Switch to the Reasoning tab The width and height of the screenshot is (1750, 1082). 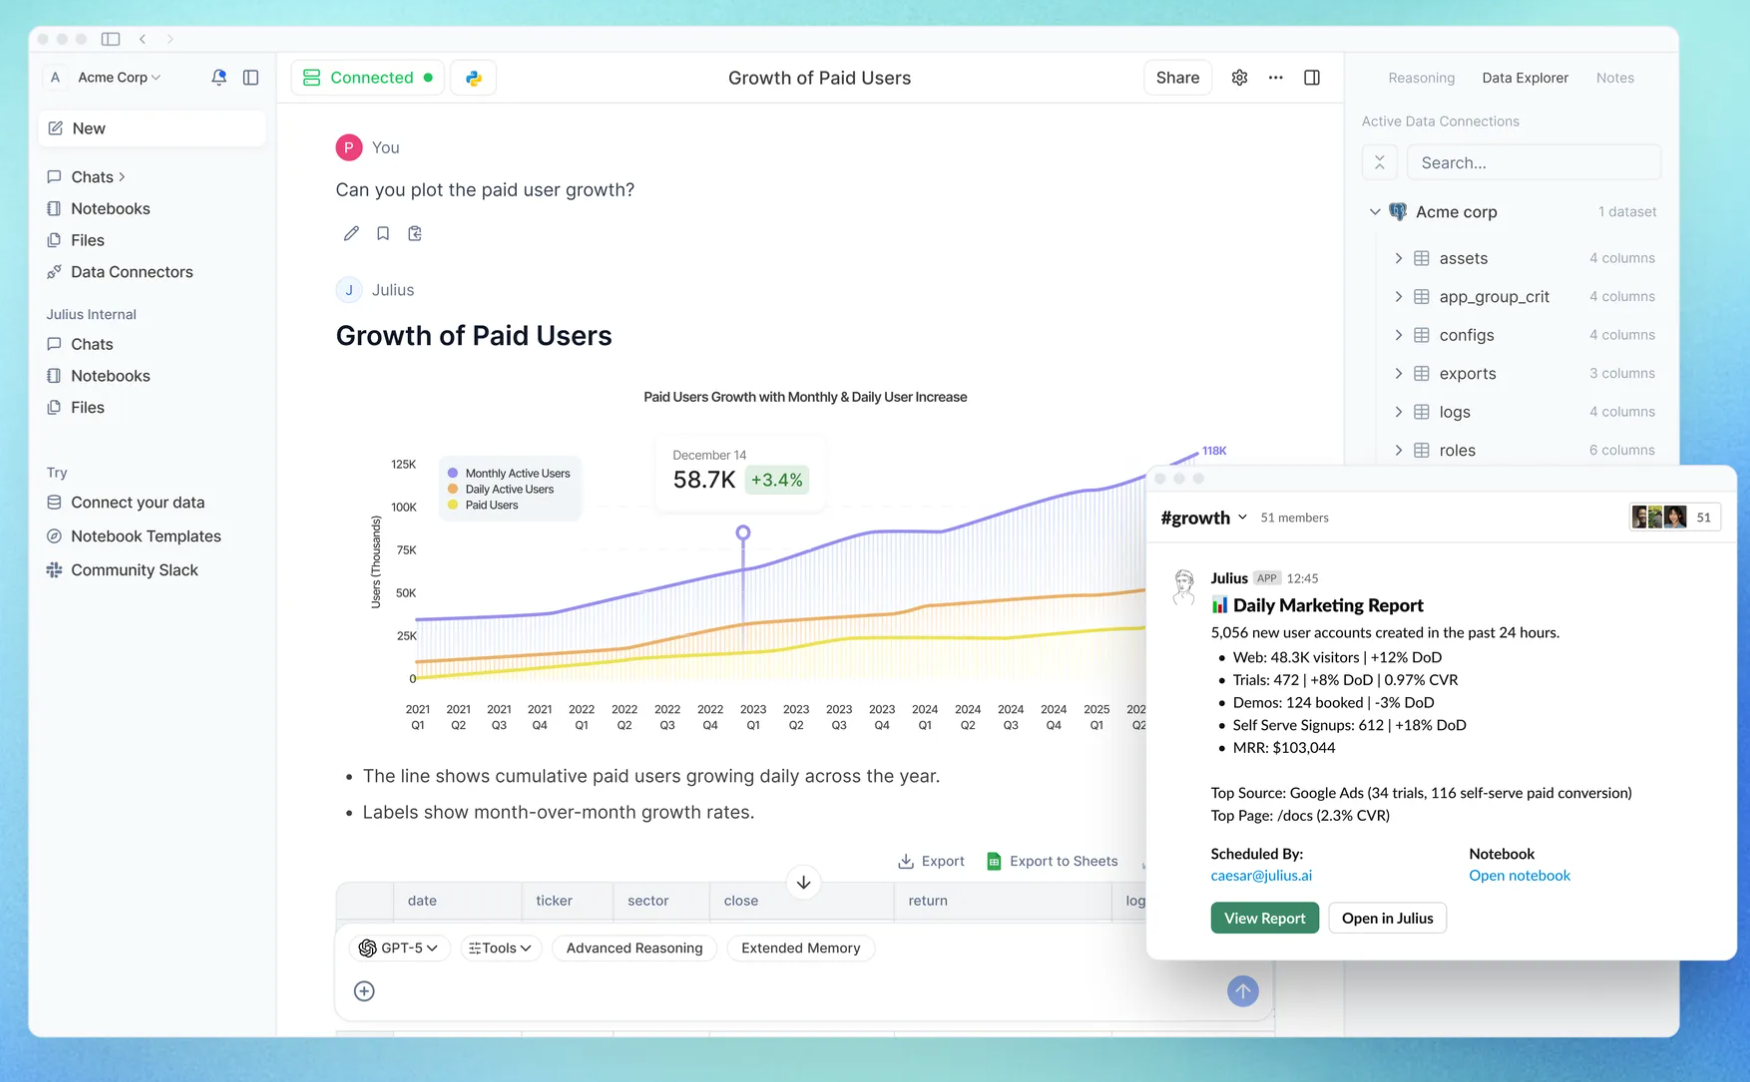pos(1420,78)
